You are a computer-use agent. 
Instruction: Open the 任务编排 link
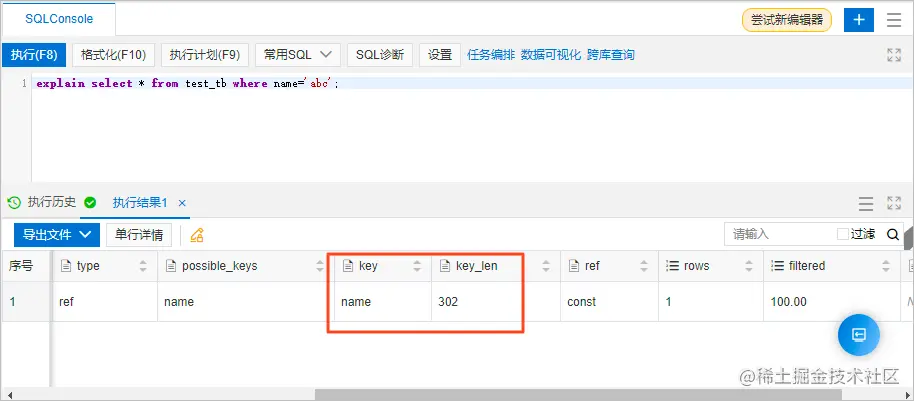491,55
